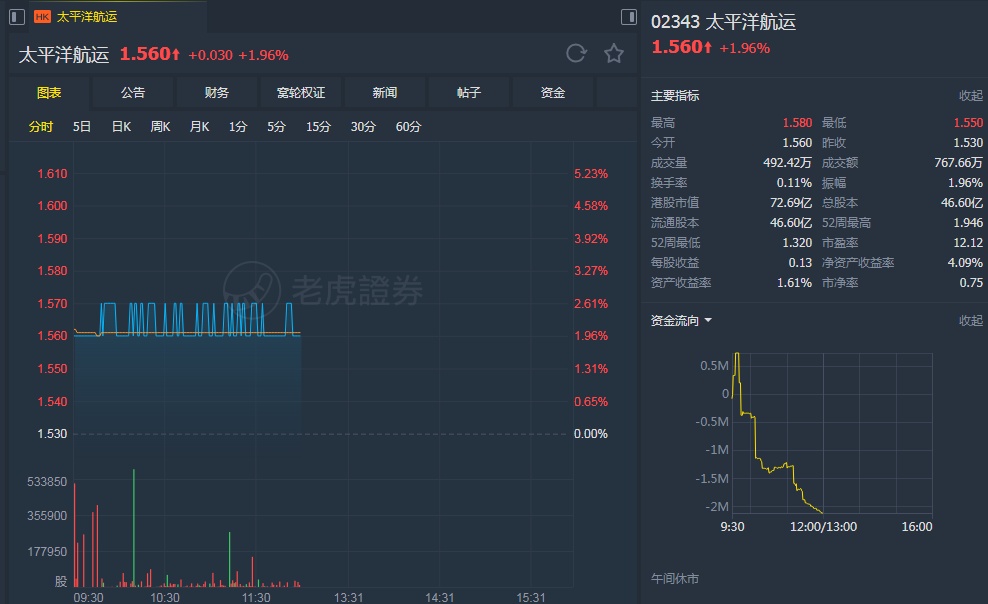
Task: Show the 周K candlestick chart
Action: click(x=160, y=127)
